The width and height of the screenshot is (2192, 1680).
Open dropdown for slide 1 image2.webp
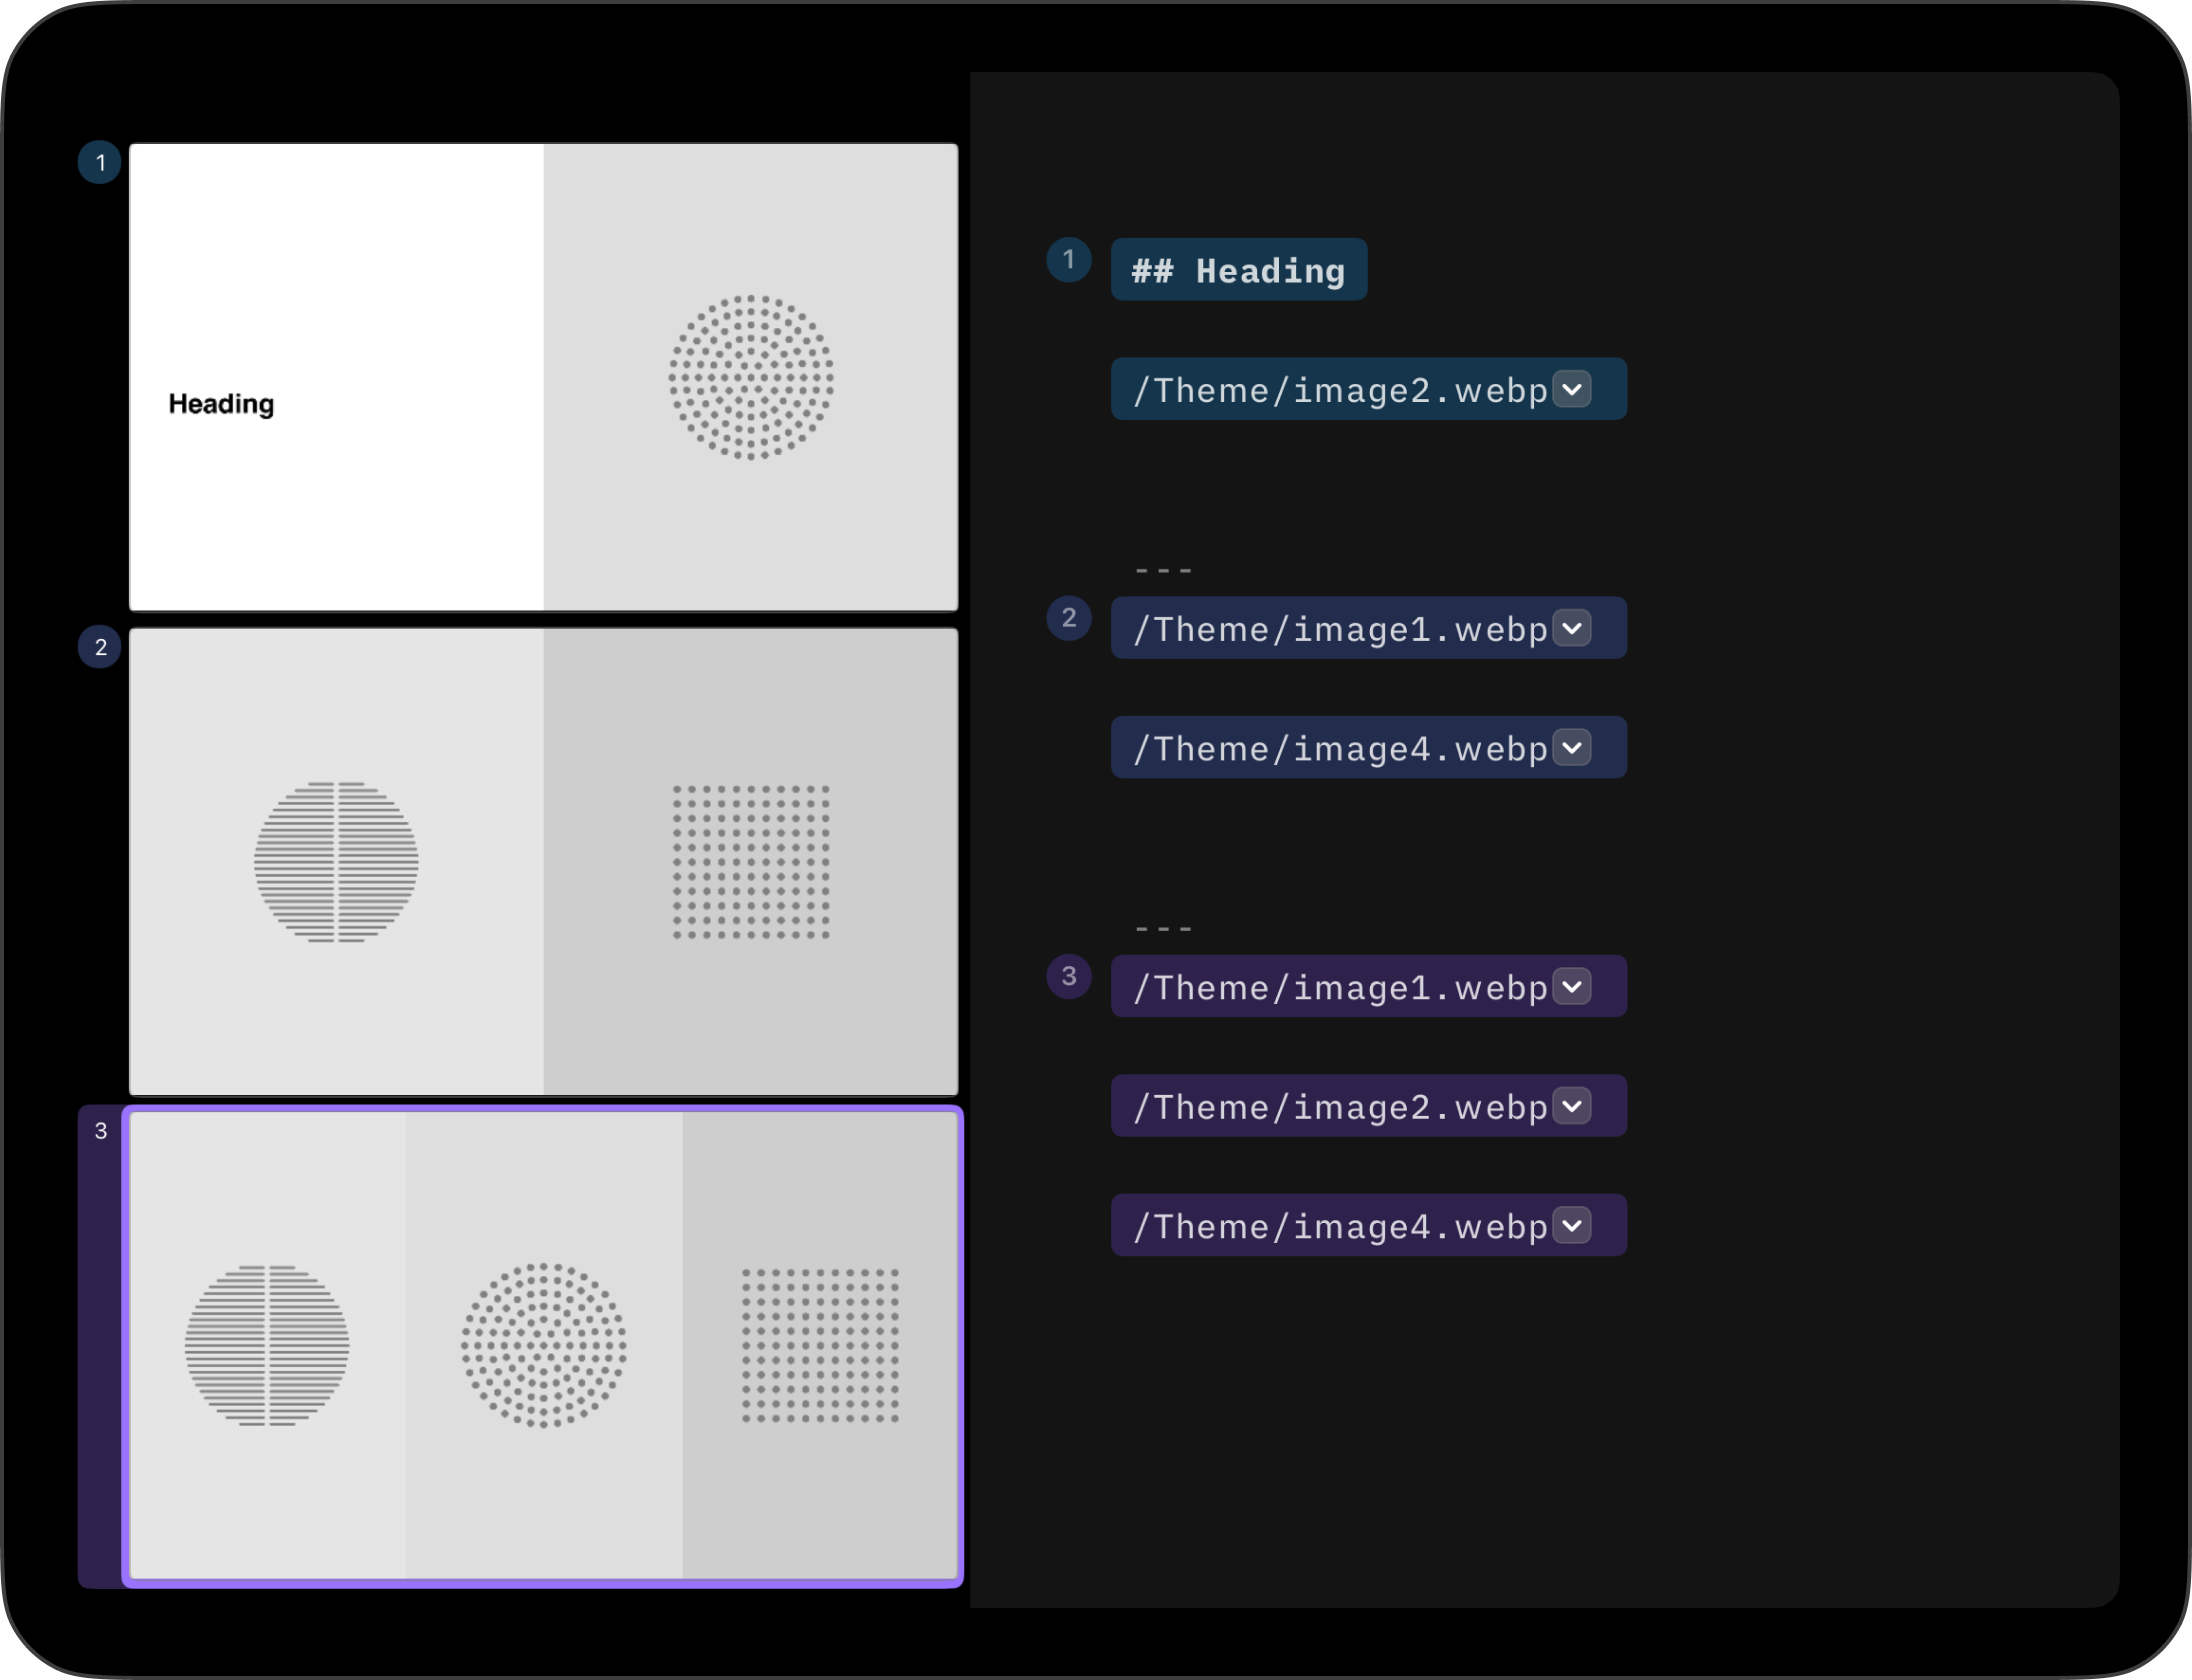(x=1572, y=389)
